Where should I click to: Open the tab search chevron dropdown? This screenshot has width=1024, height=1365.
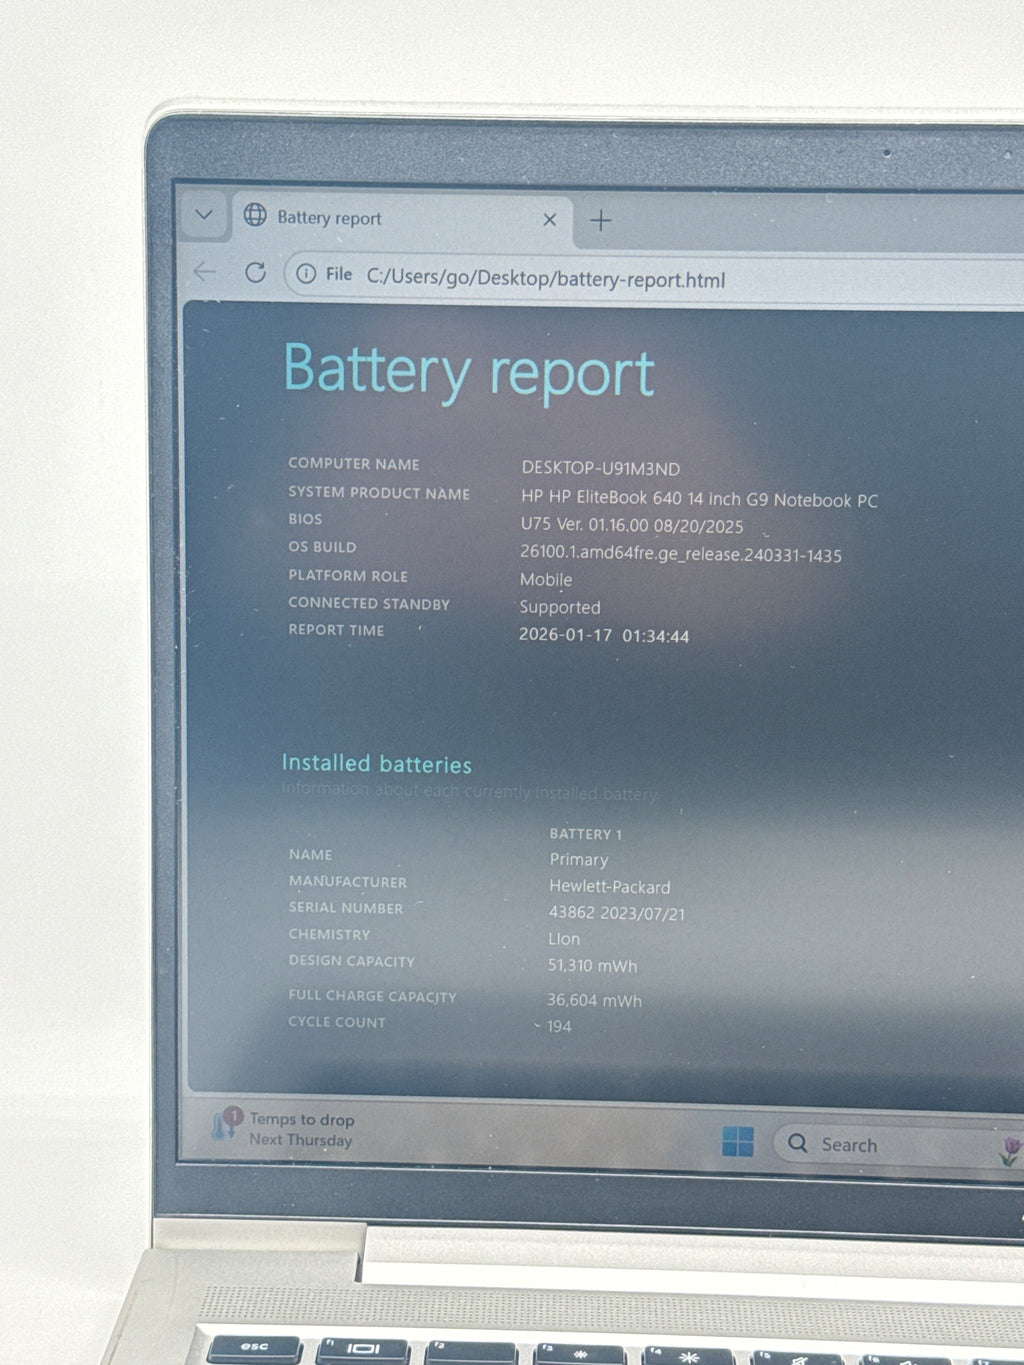coord(204,214)
